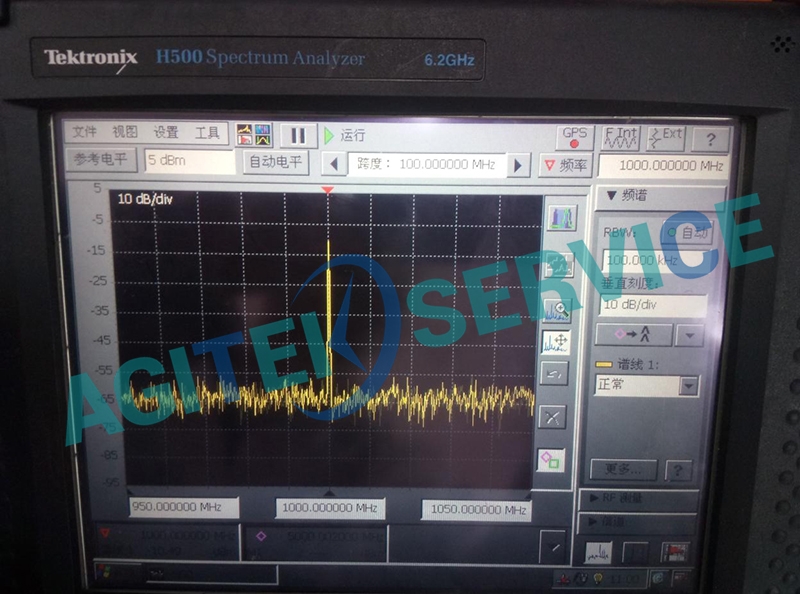The width and height of the screenshot is (800, 594).
Task: Click the marker shapes icon in the side toolbar
Action: pos(551,460)
